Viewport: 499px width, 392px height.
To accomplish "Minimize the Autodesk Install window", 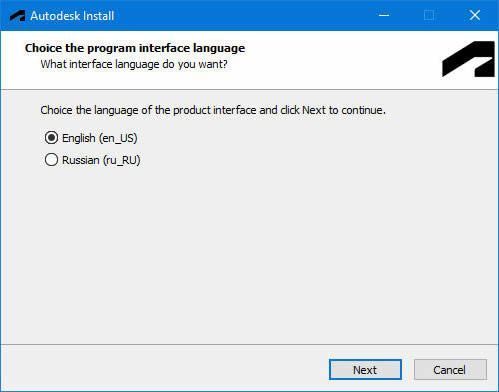I will tap(384, 15).
